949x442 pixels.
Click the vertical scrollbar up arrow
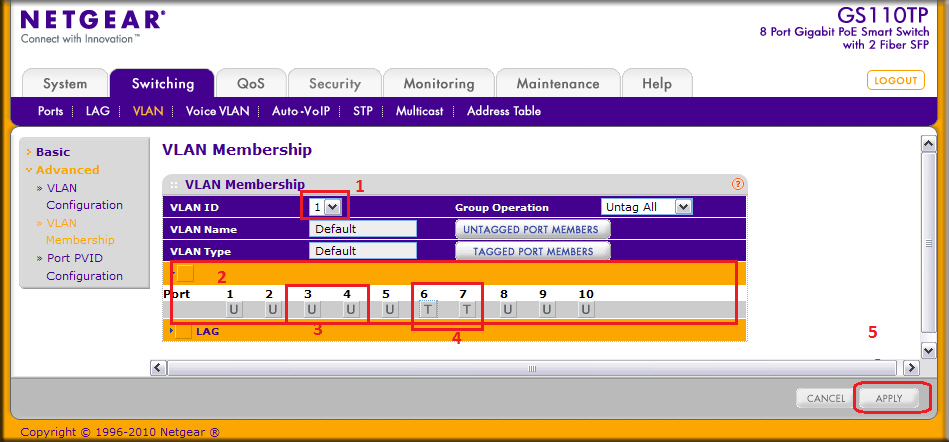click(927, 144)
